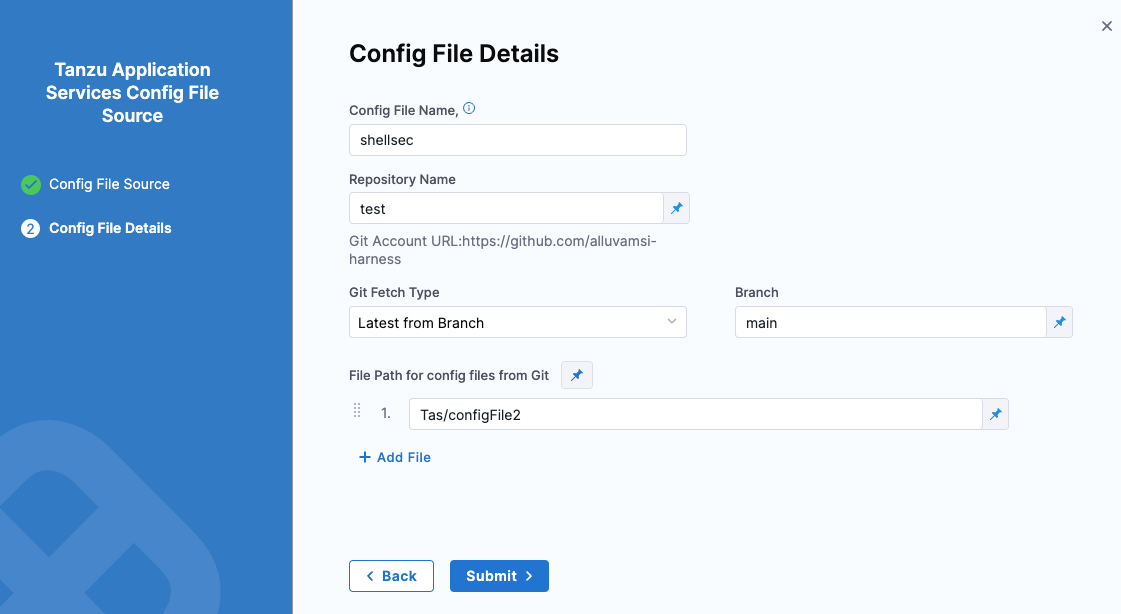Click the Repository Name input field
Image resolution: width=1121 pixels, height=614 pixels.
pos(506,208)
